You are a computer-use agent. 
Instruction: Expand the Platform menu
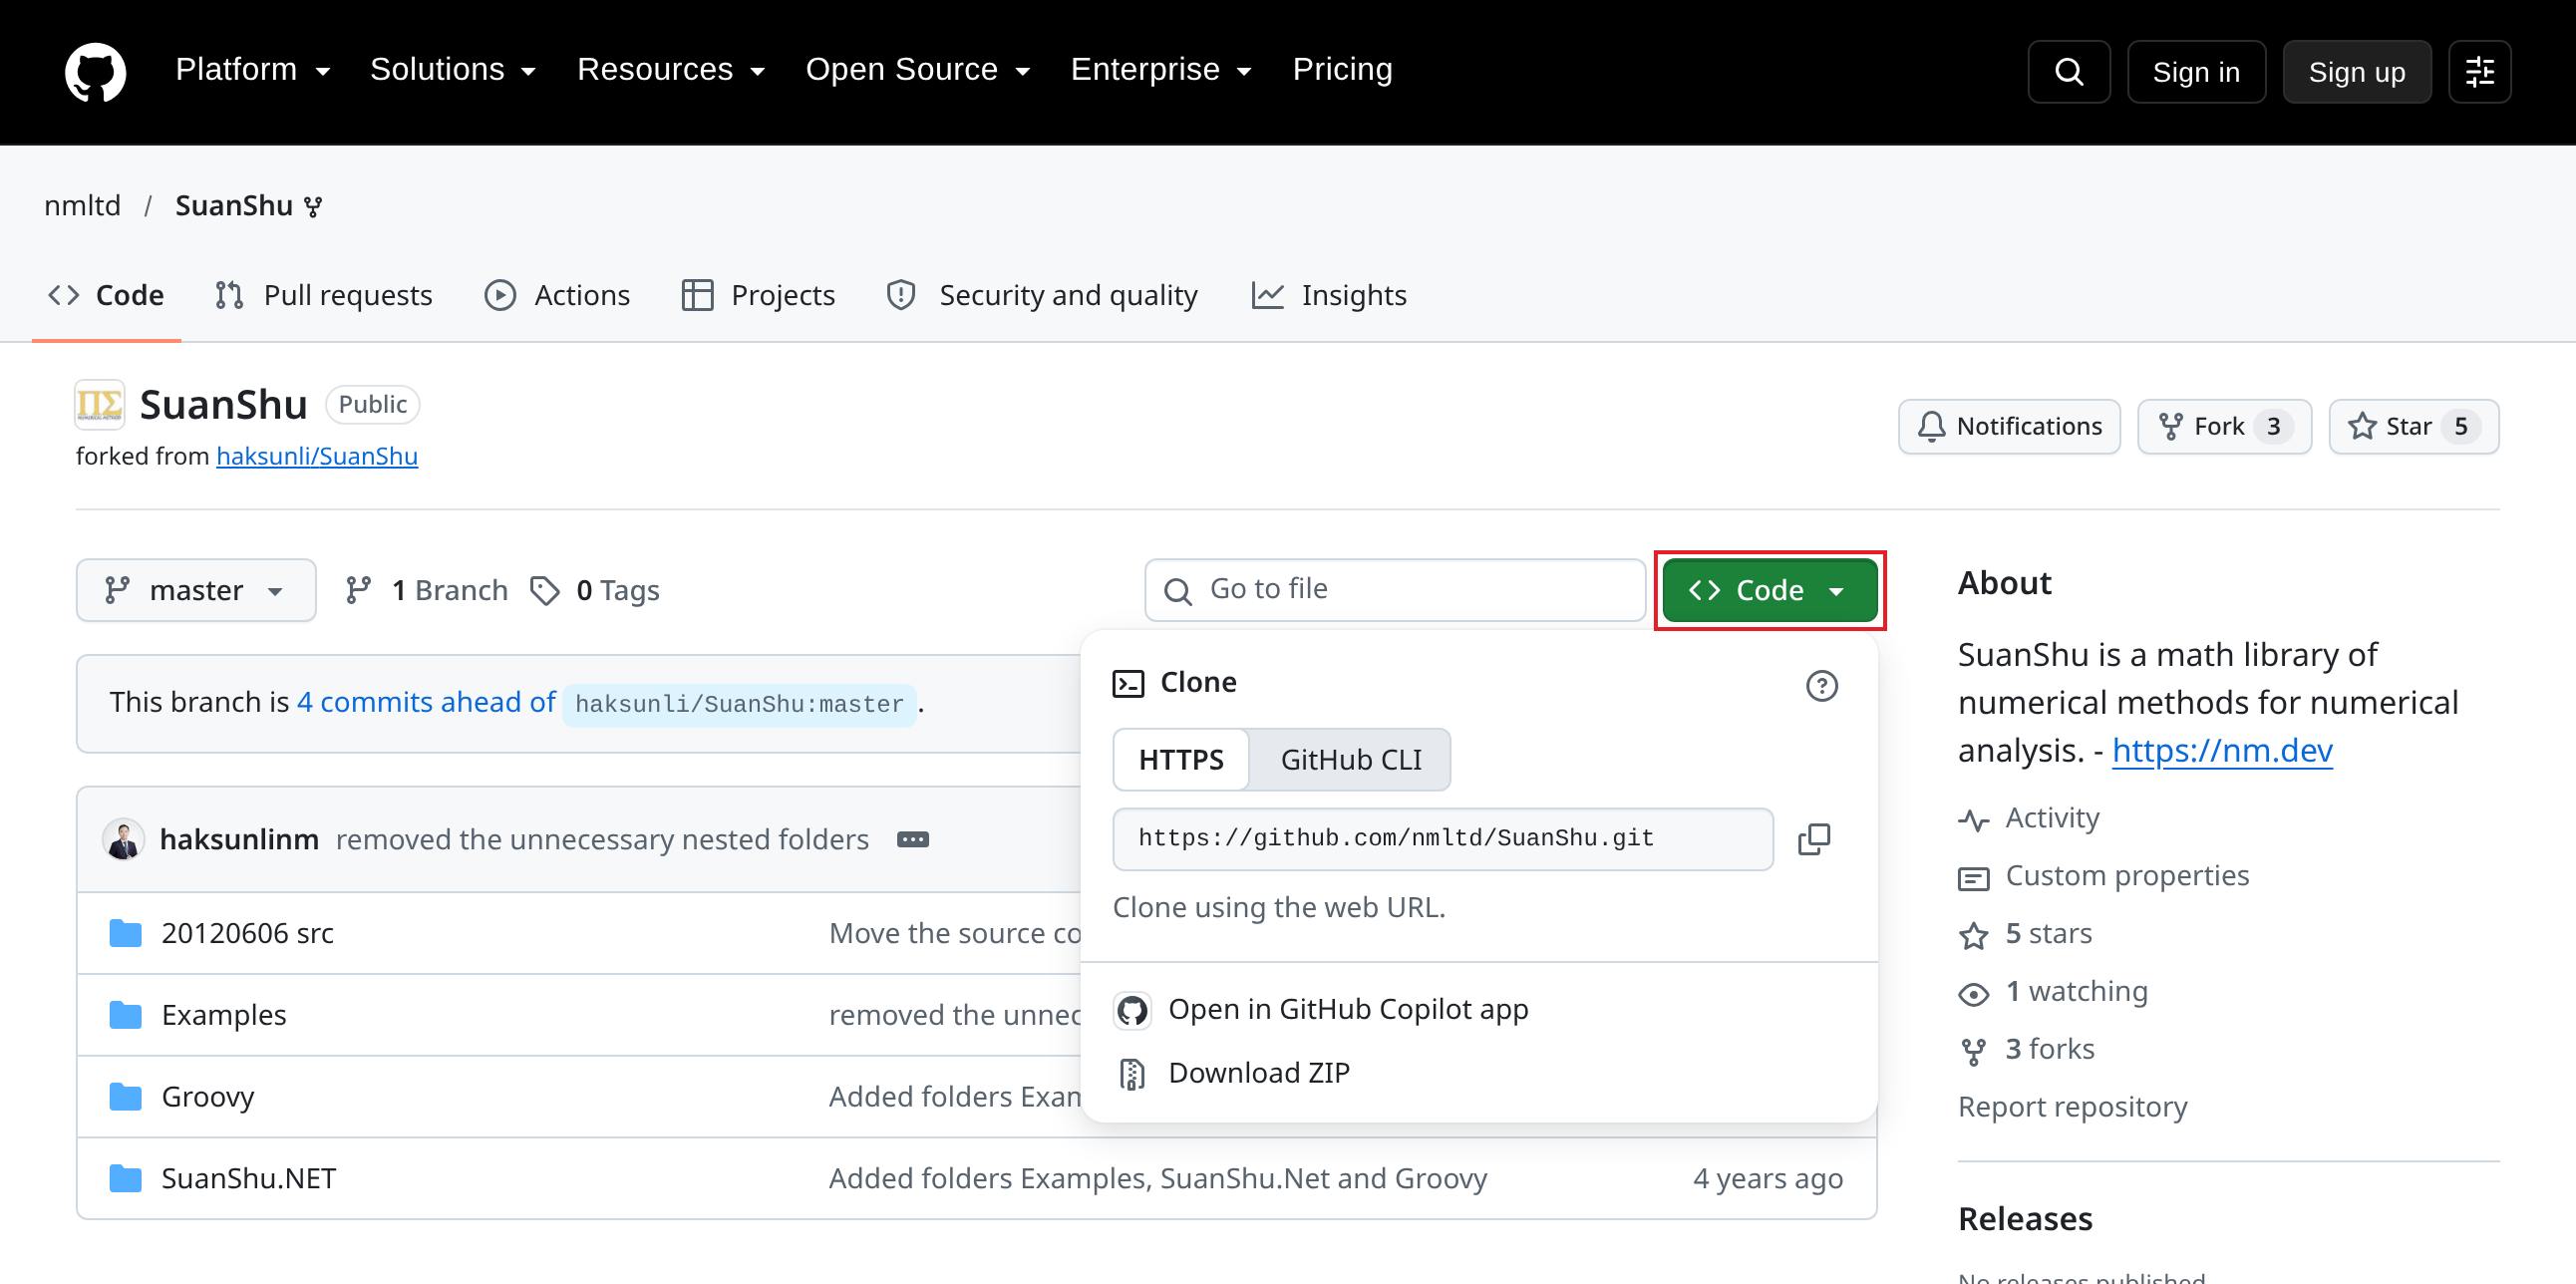tap(253, 70)
